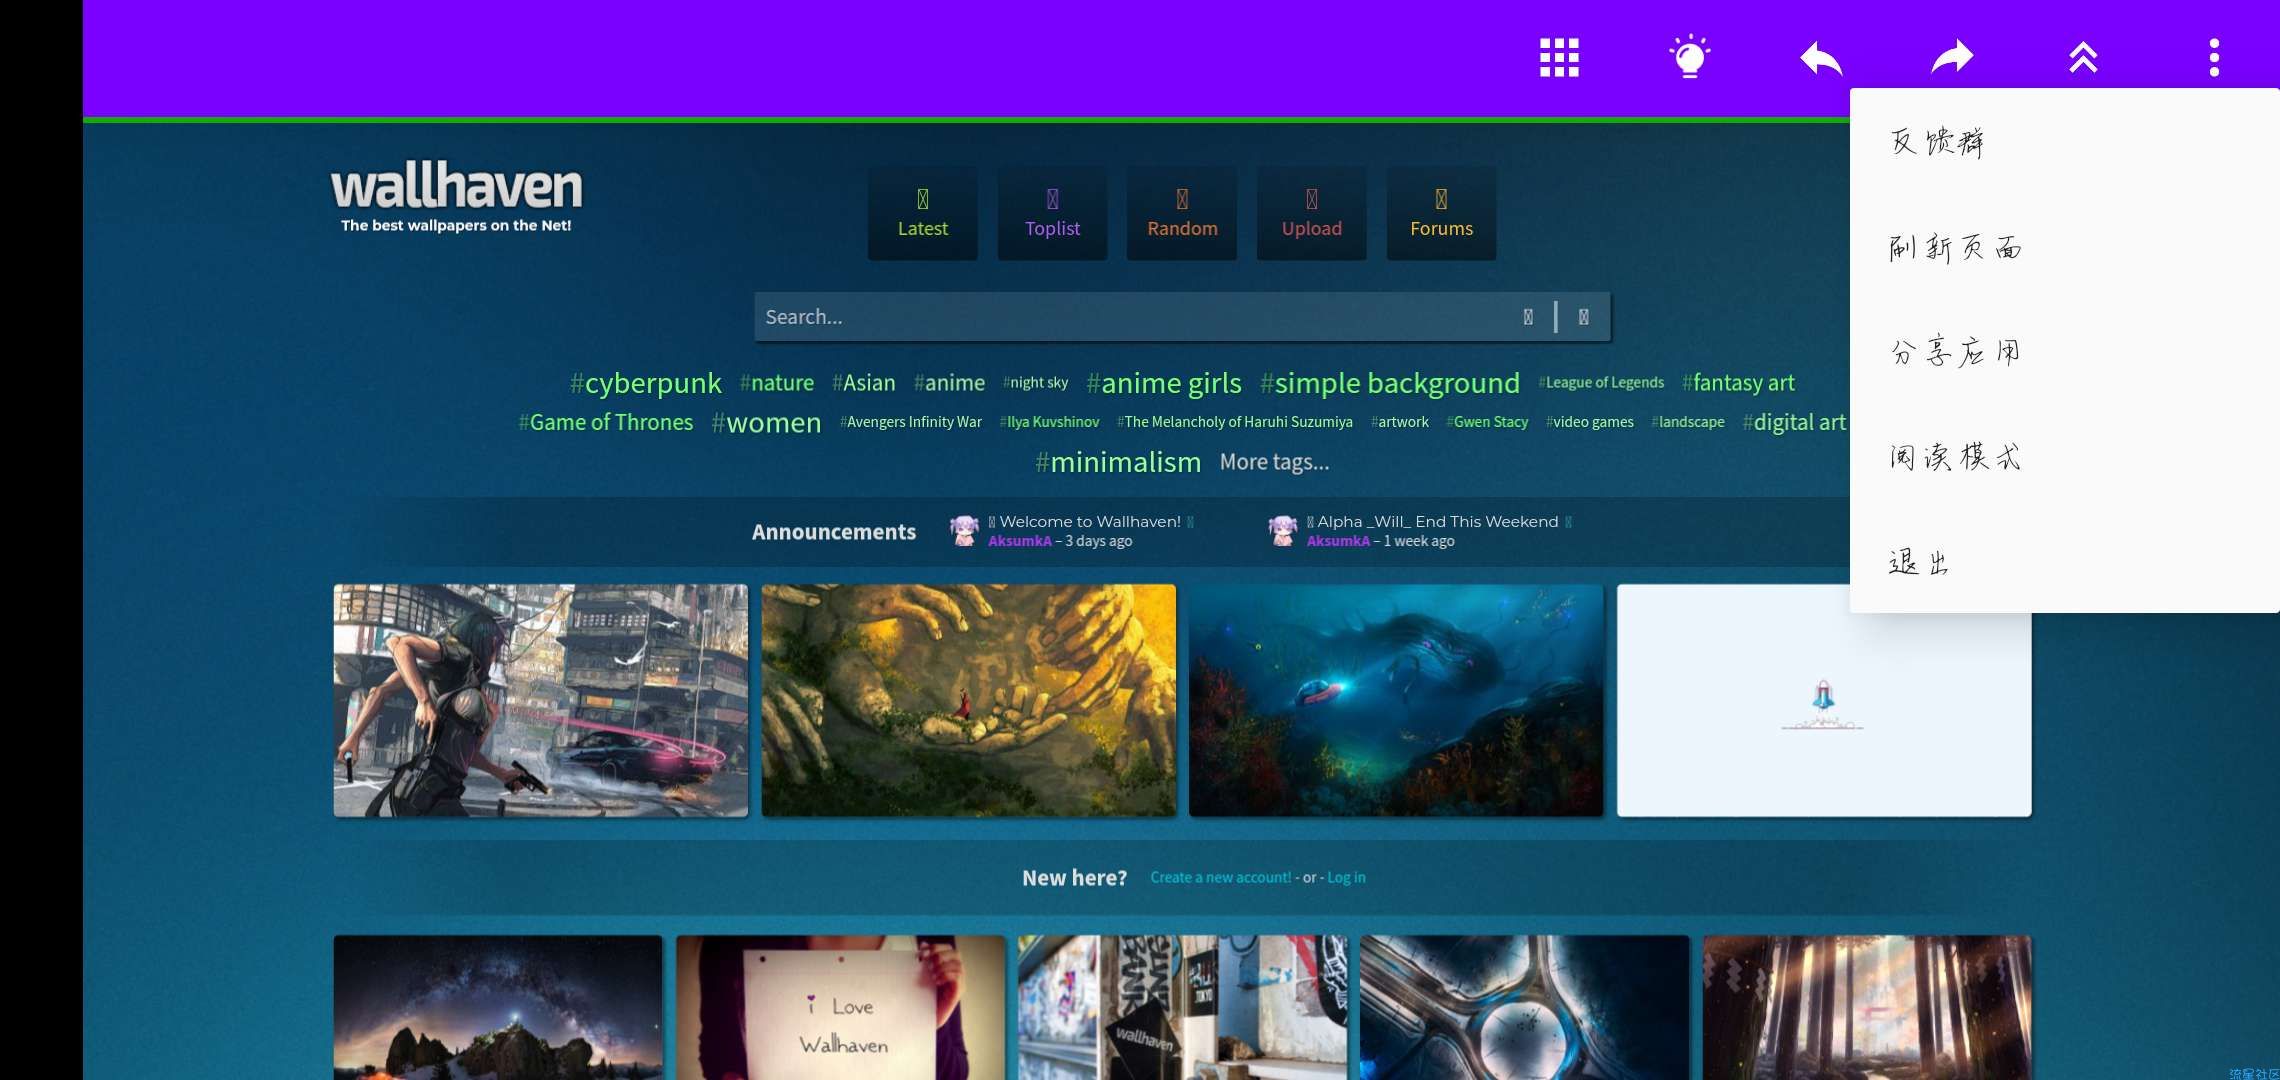Open aerial highway roundabout thumbnail
The height and width of the screenshot is (1080, 2280).
click(x=1524, y=1007)
